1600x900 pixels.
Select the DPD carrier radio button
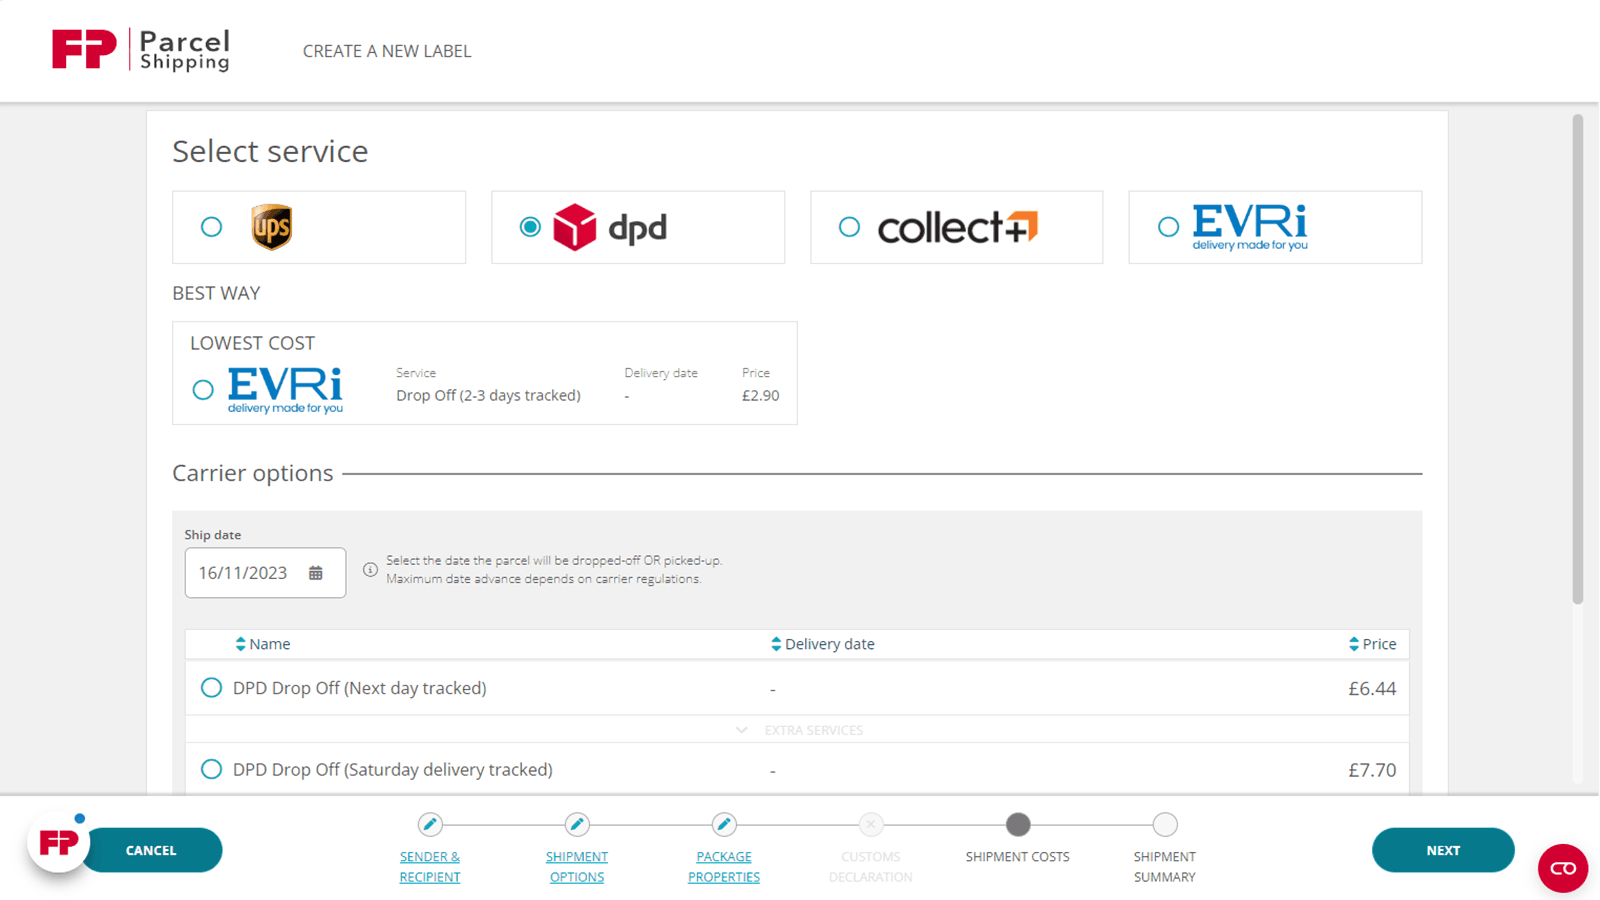(x=529, y=227)
